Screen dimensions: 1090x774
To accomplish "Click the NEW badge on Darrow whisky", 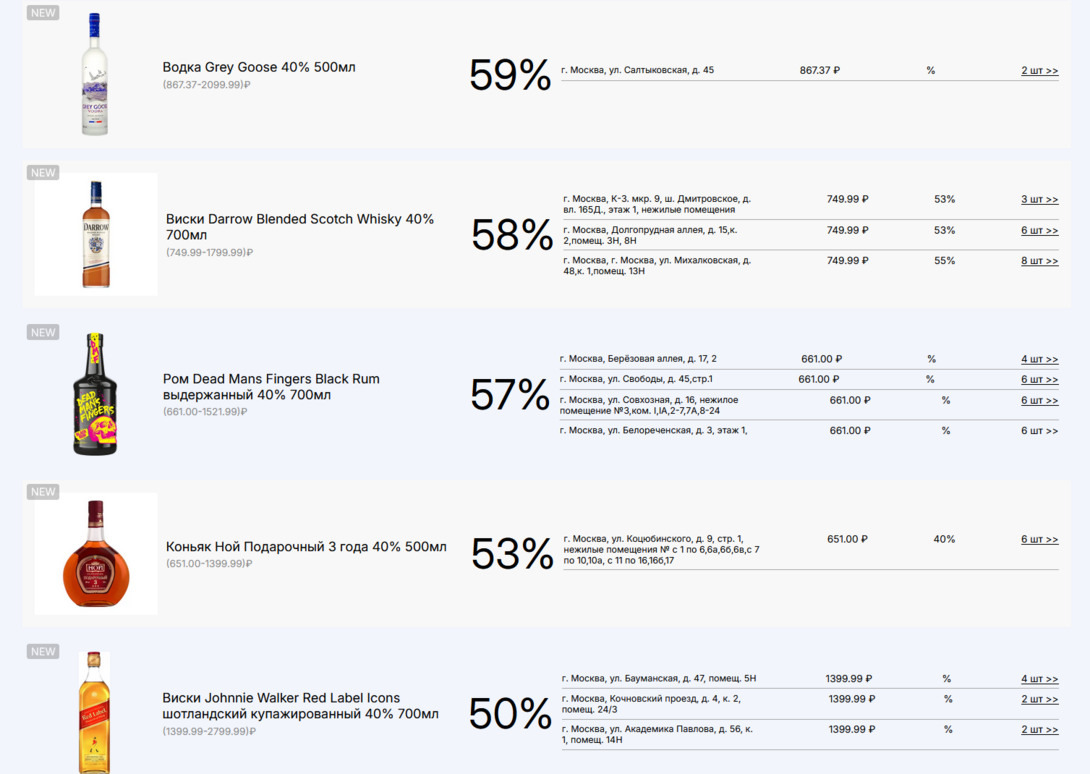I will (43, 173).
